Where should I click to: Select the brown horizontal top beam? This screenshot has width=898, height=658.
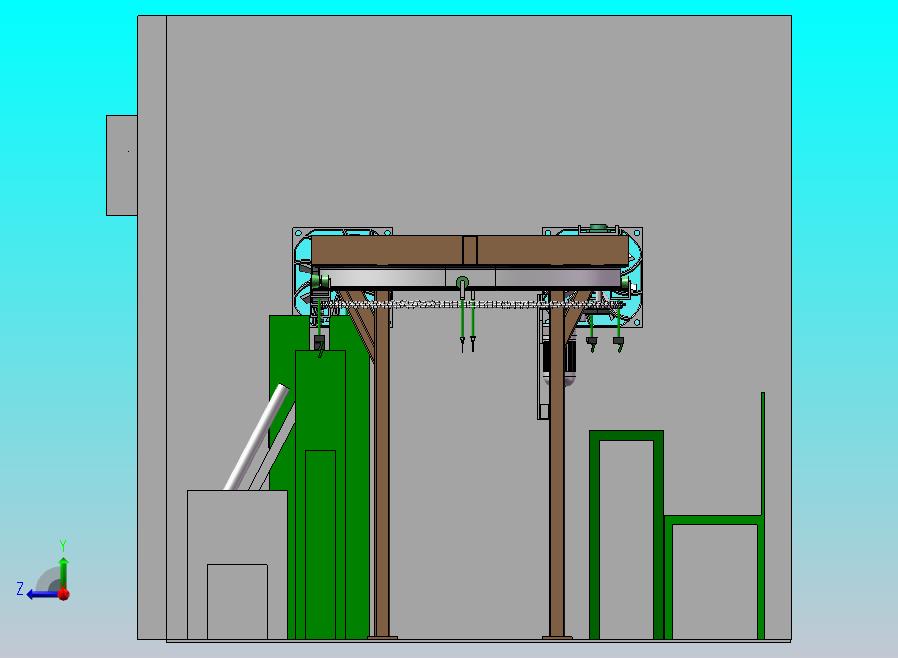tap(470, 250)
